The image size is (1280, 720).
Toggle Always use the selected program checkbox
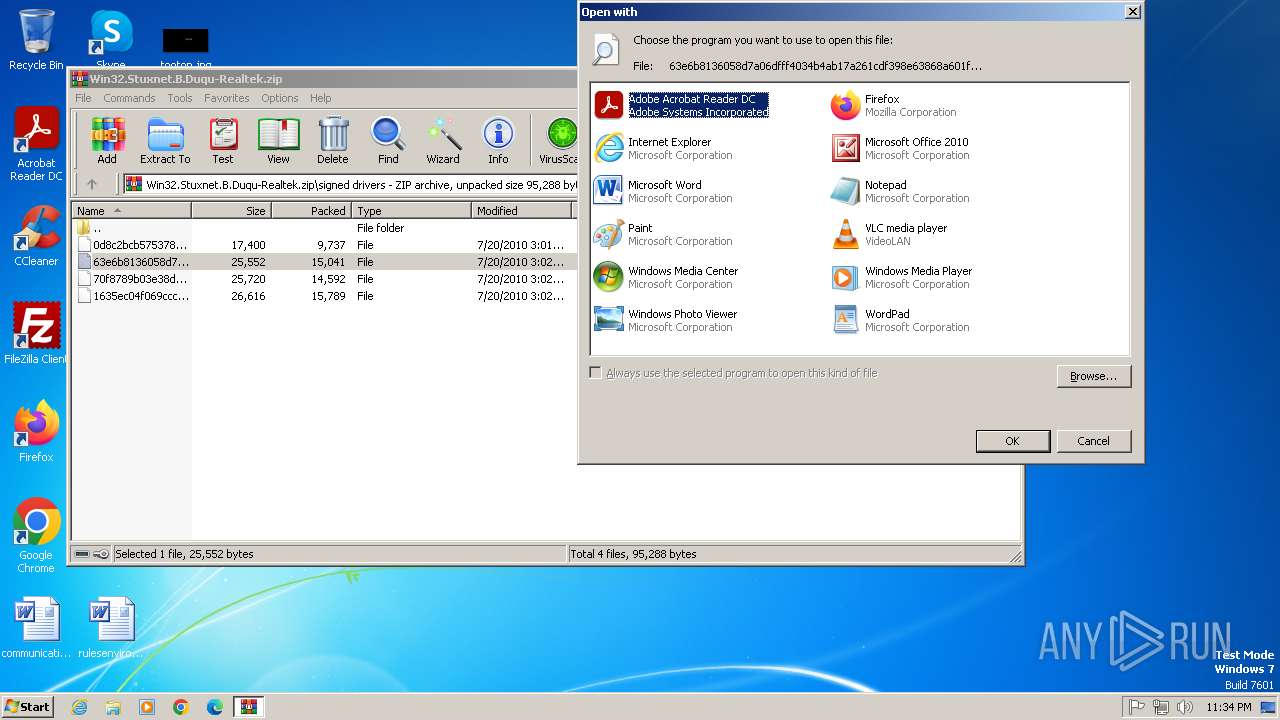(596, 373)
